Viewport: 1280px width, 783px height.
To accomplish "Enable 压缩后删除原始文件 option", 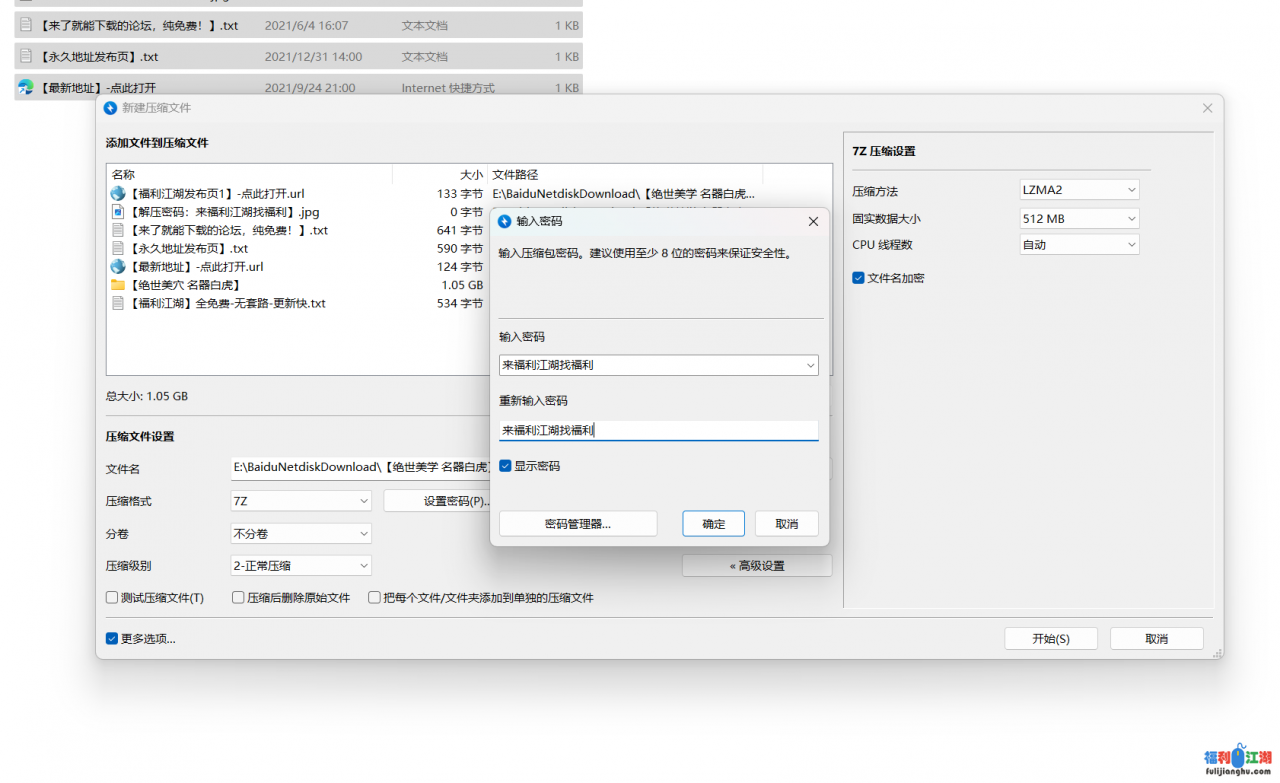I will click(x=239, y=598).
